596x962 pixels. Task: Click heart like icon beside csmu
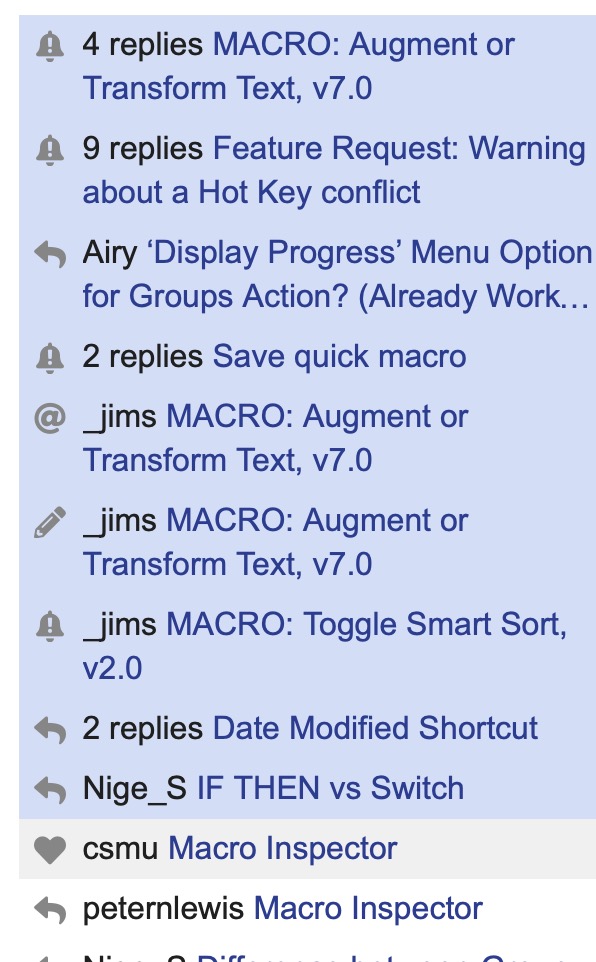pyautogui.click(x=50, y=850)
